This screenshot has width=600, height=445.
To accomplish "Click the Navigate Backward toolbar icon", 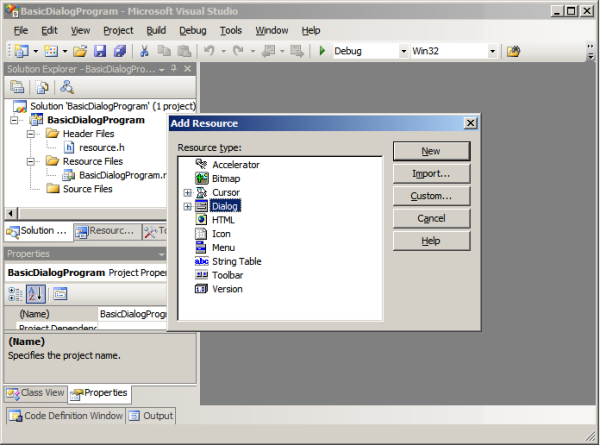I will [268, 51].
